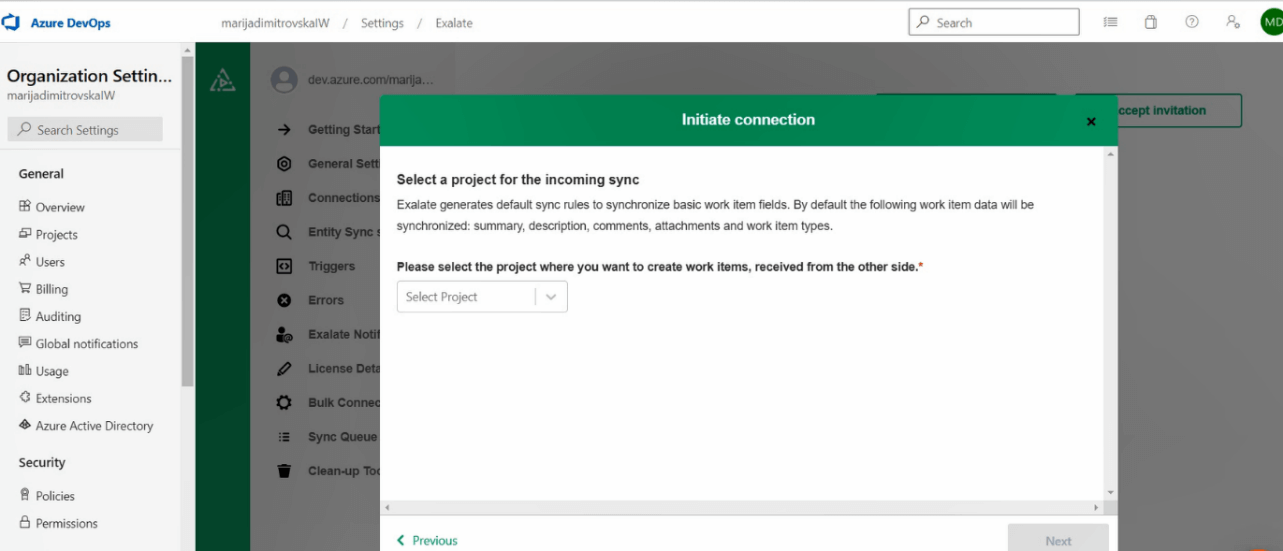The height and width of the screenshot is (551, 1283).
Task: Click the dialog's horizontal scrollbar track
Action: 749,508
